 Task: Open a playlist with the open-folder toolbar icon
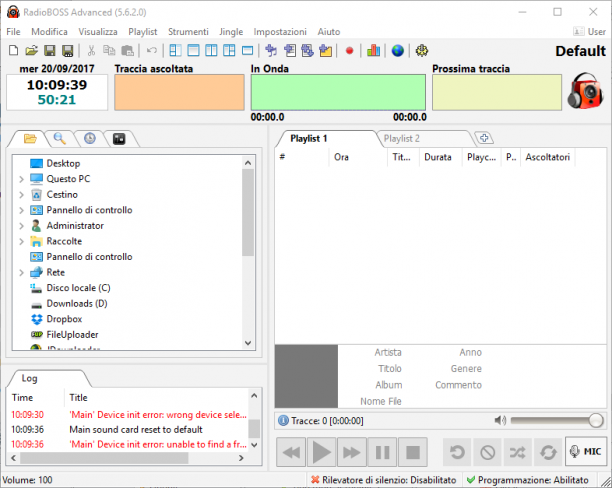coord(32,51)
